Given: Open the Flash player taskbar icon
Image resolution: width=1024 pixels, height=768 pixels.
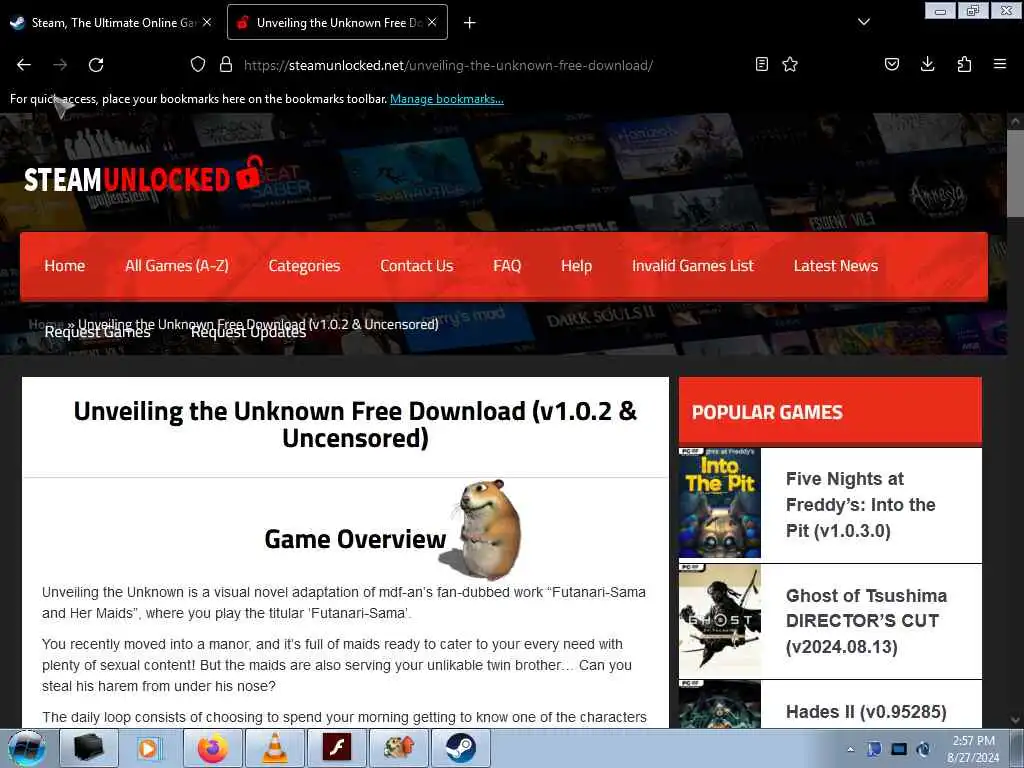Looking at the screenshot, I should [x=337, y=748].
